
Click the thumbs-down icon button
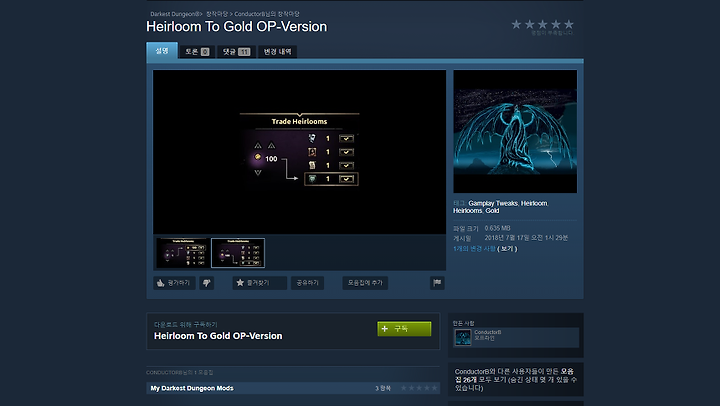207,283
